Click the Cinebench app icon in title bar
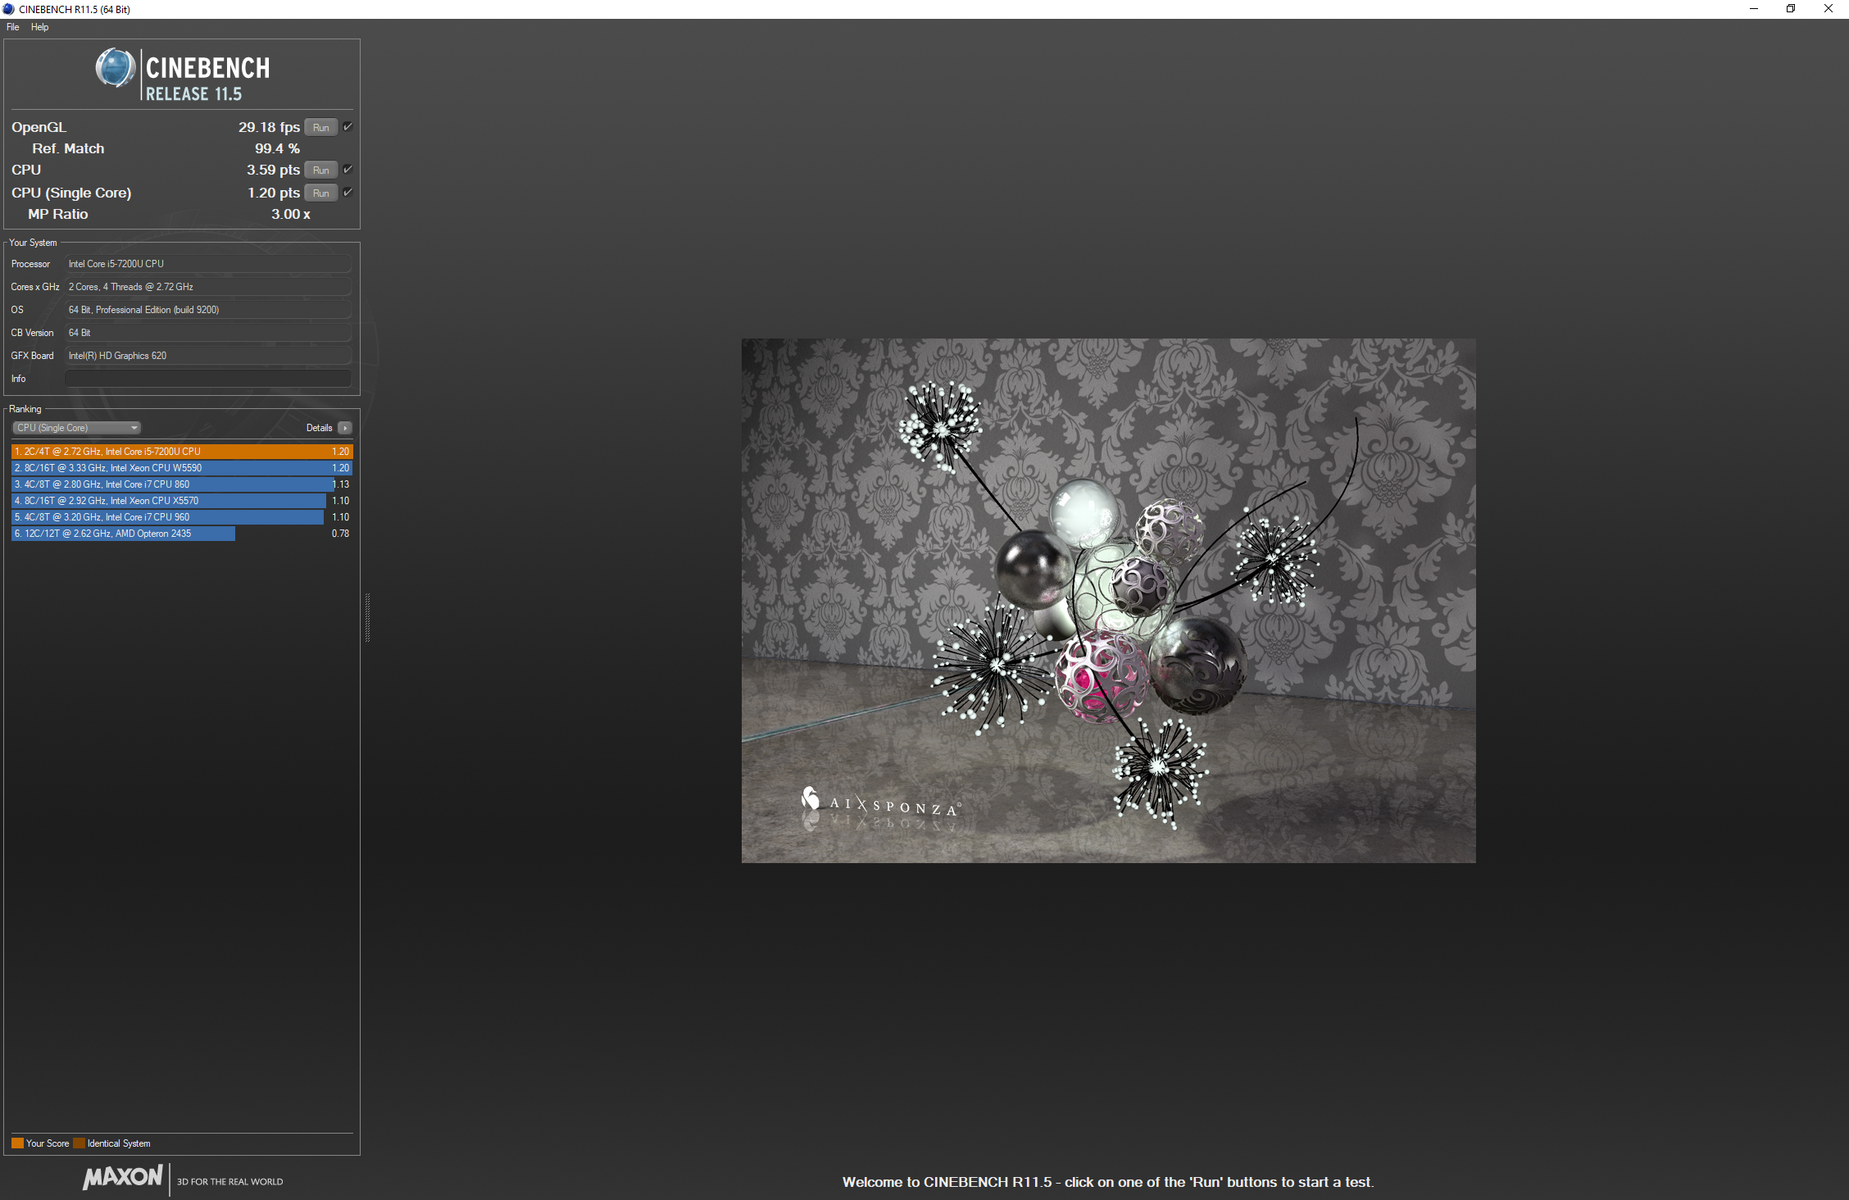The image size is (1849, 1200). click(x=9, y=9)
